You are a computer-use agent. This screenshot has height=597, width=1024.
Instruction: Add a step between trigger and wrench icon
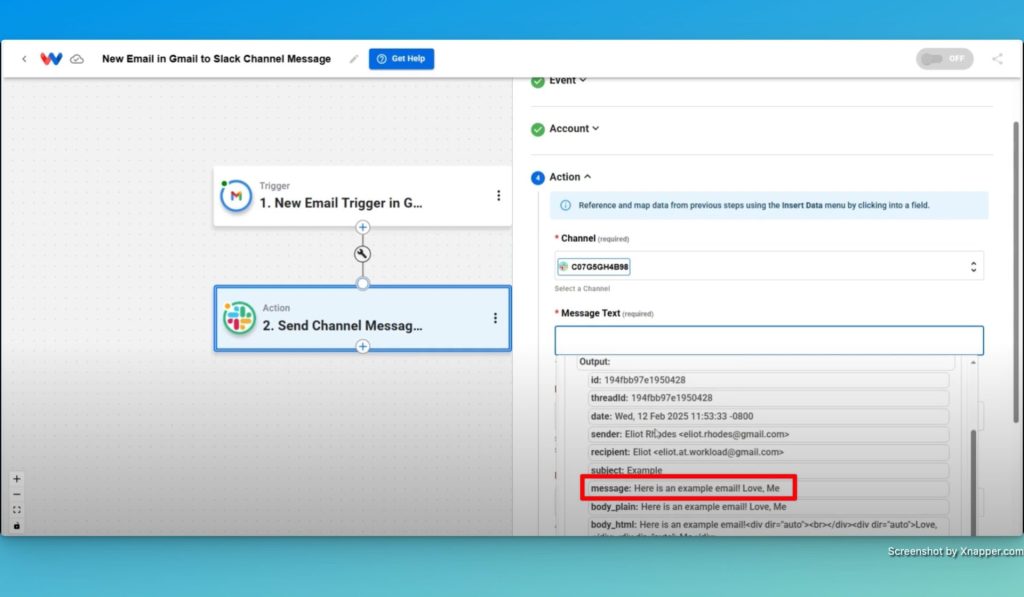362,227
